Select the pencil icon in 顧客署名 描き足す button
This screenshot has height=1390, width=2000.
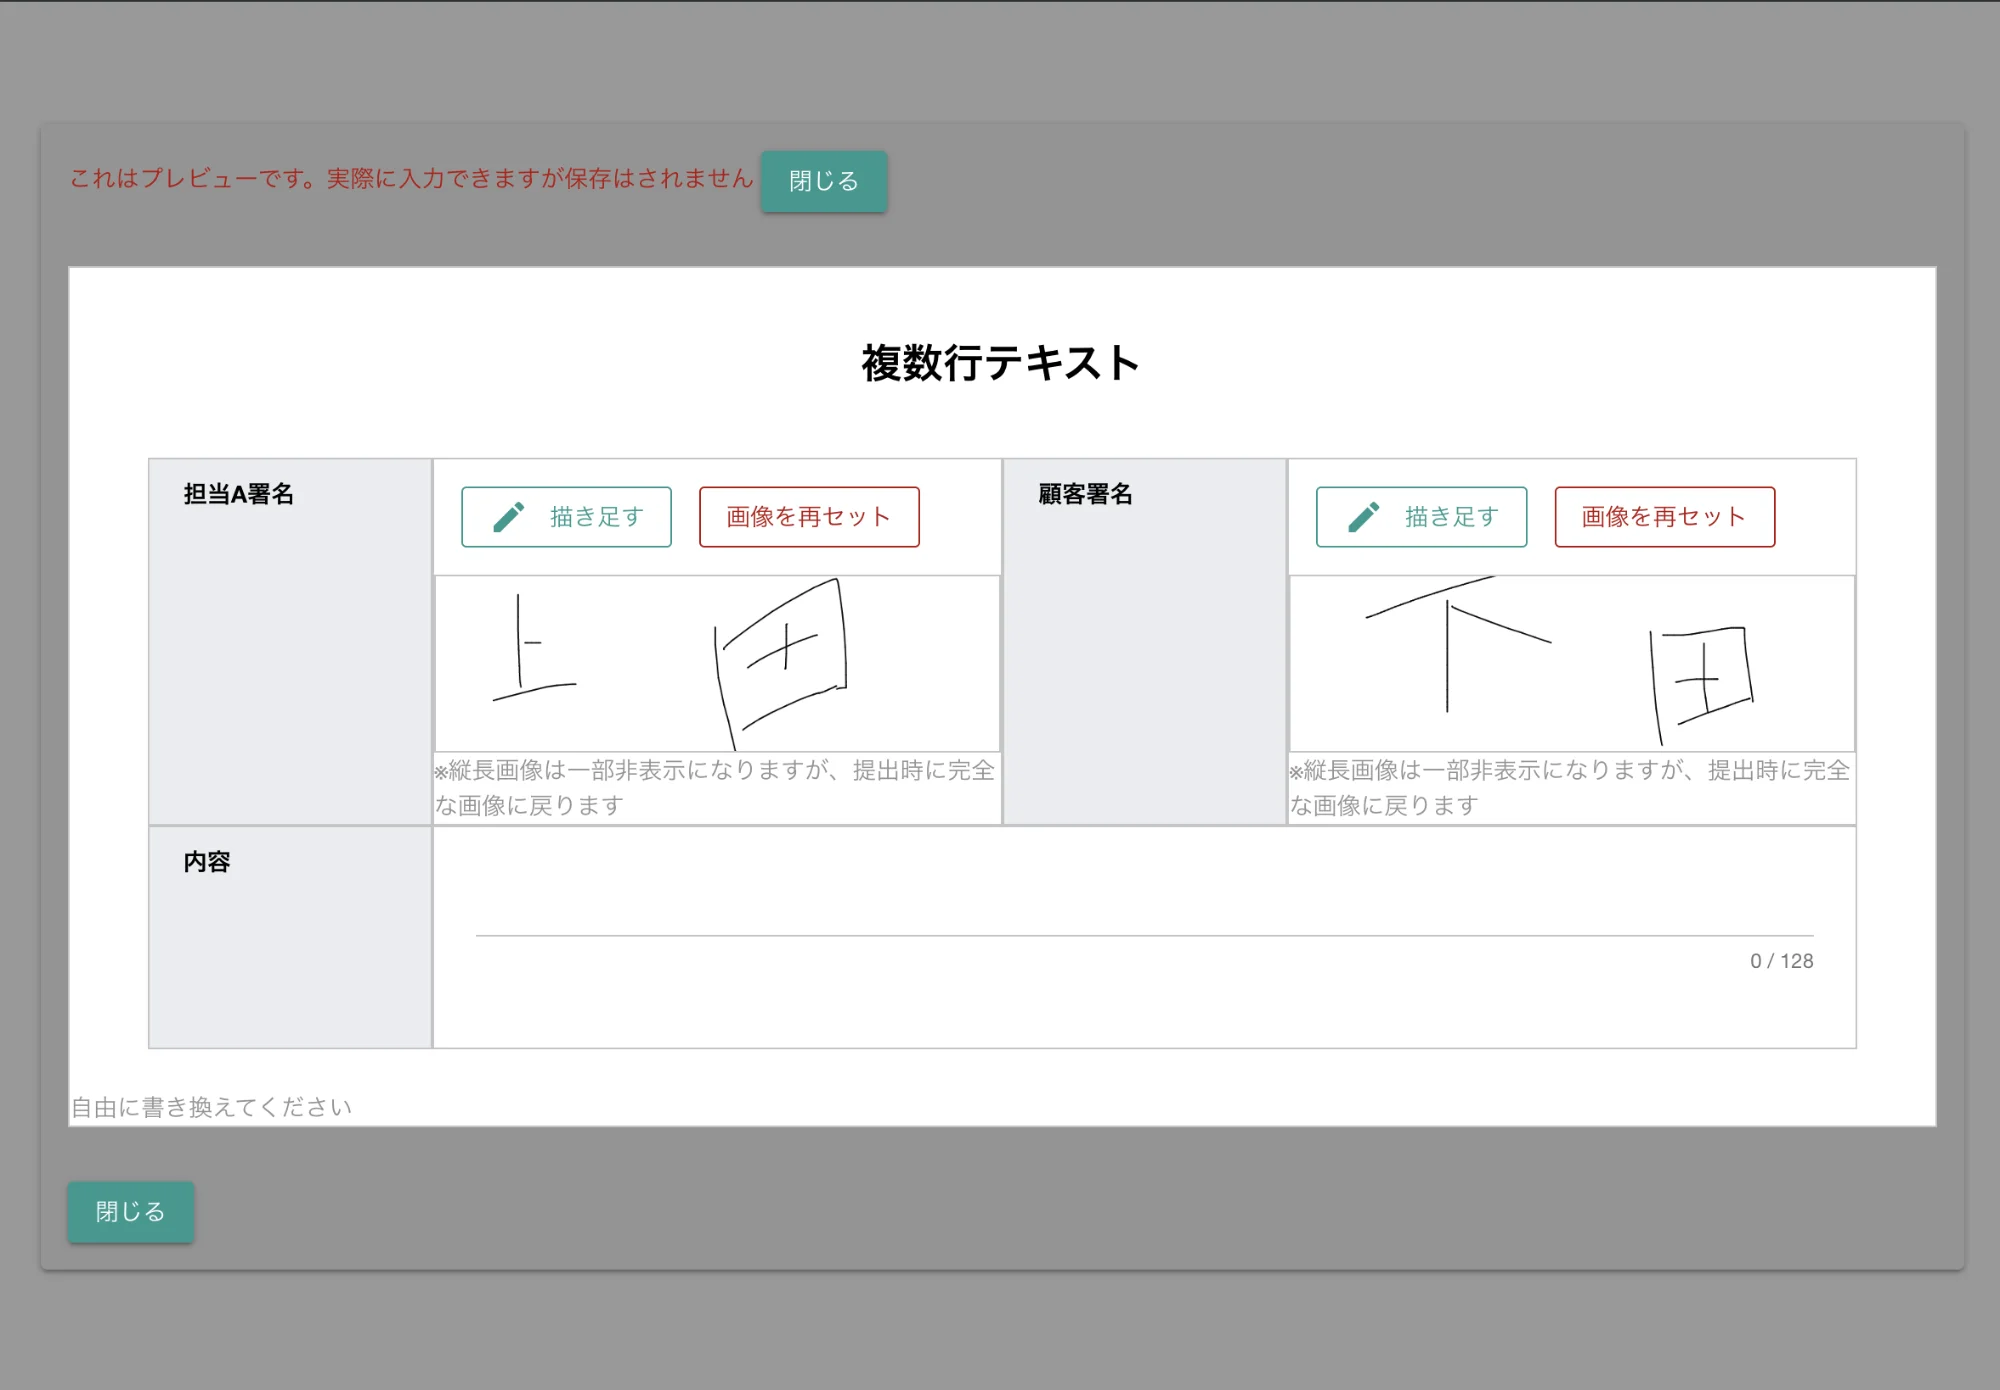coord(1366,517)
